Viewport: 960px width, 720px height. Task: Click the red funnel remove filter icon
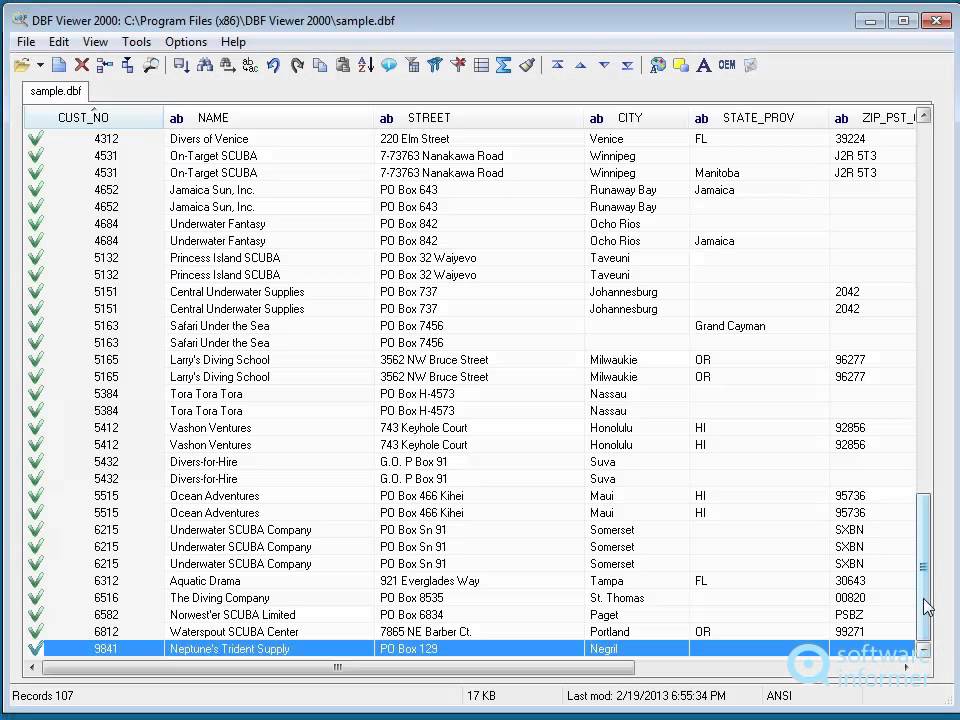[x=458, y=65]
